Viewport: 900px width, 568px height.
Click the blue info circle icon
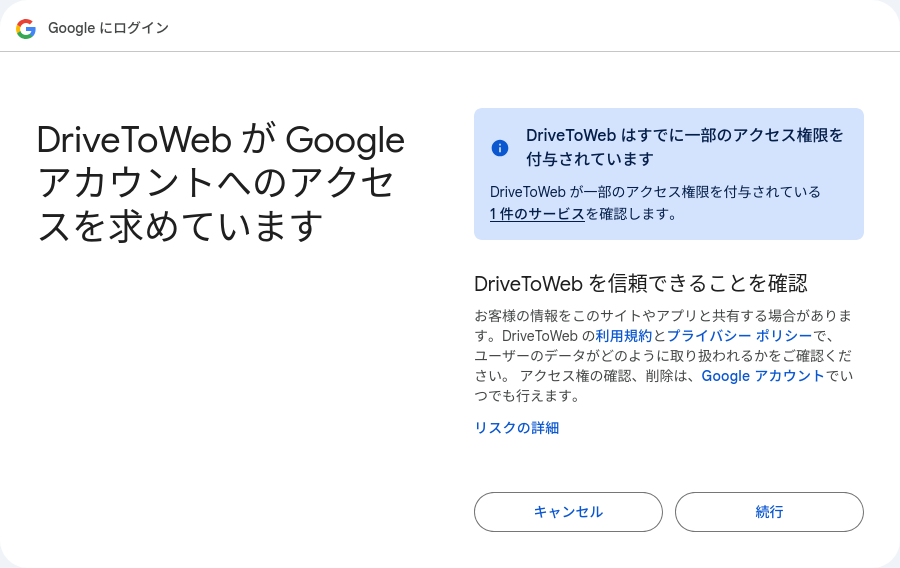(500, 148)
